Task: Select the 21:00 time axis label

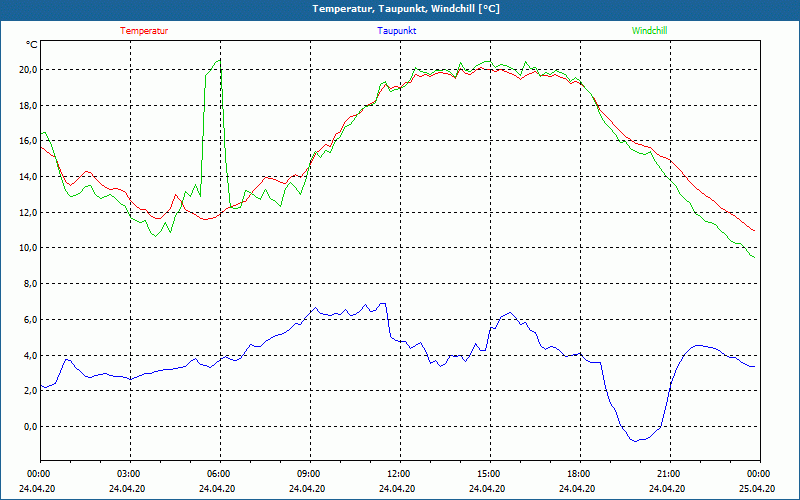Action: click(x=668, y=474)
